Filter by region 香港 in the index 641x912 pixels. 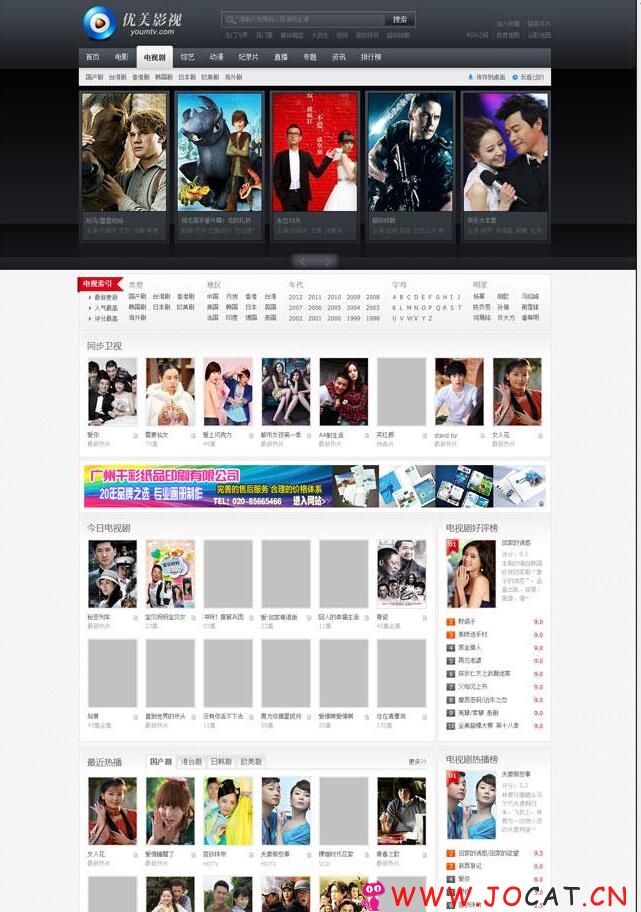(251, 297)
